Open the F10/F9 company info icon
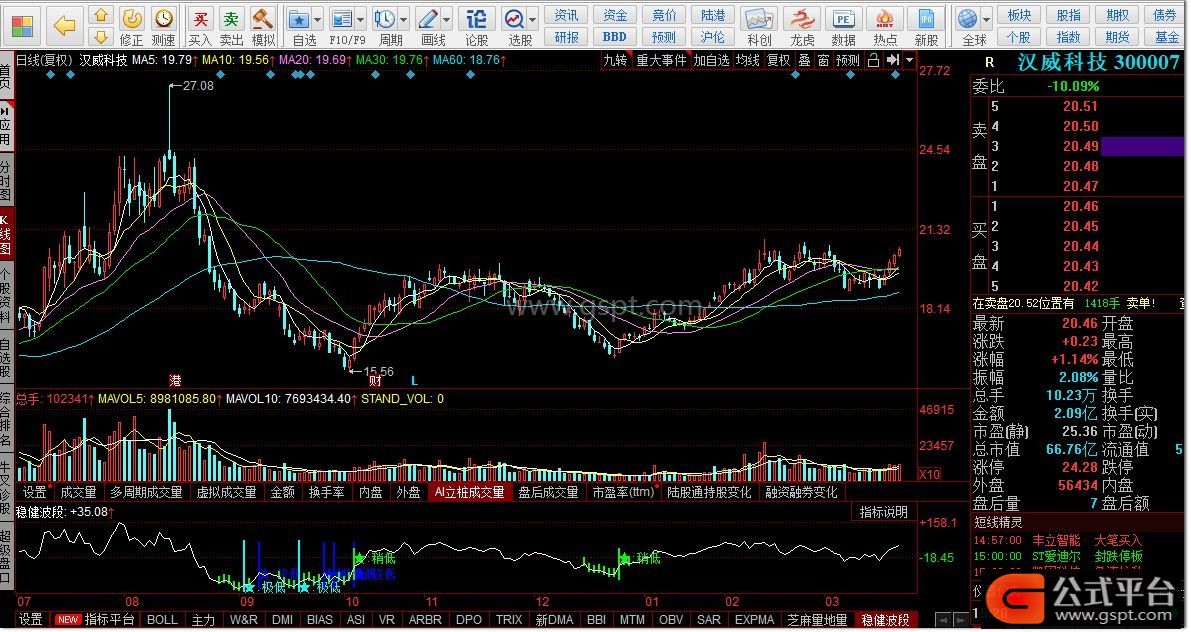 (342, 18)
